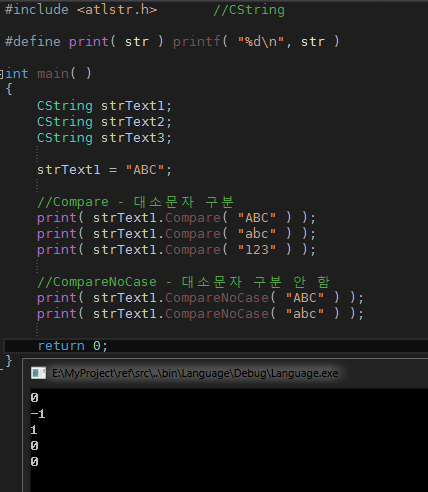Screen dimensions: 428x492
Task: Click the //Compare comment line
Action: pos(135,202)
